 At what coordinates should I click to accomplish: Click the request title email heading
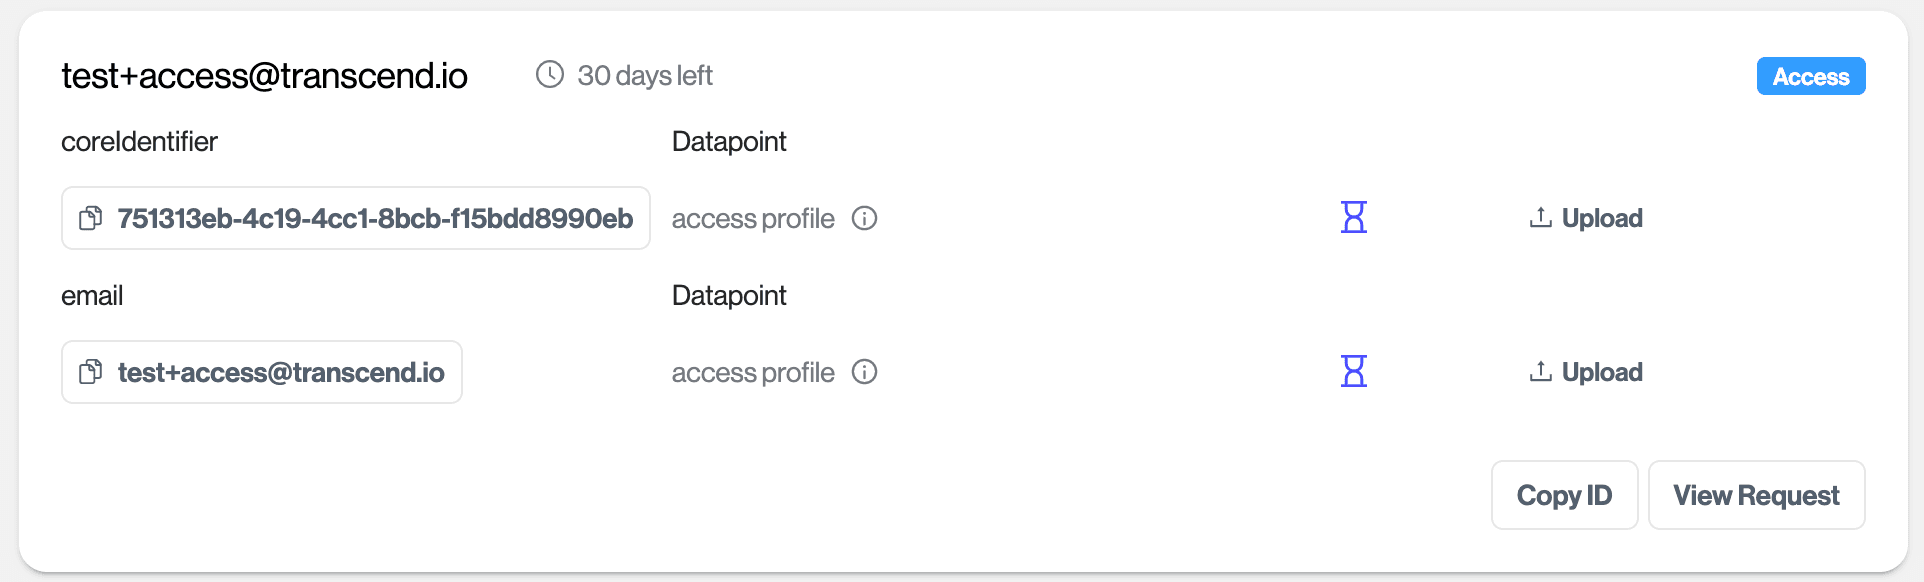click(x=264, y=76)
